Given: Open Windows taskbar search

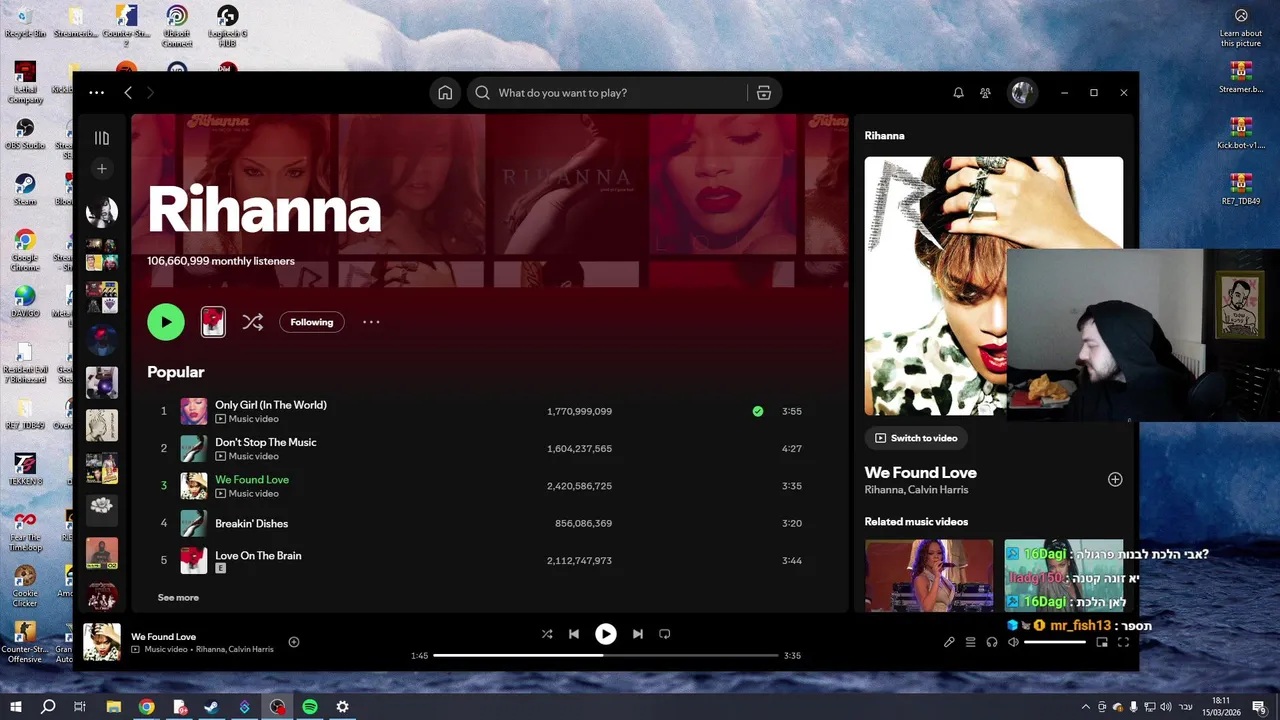Looking at the screenshot, I should tap(48, 707).
